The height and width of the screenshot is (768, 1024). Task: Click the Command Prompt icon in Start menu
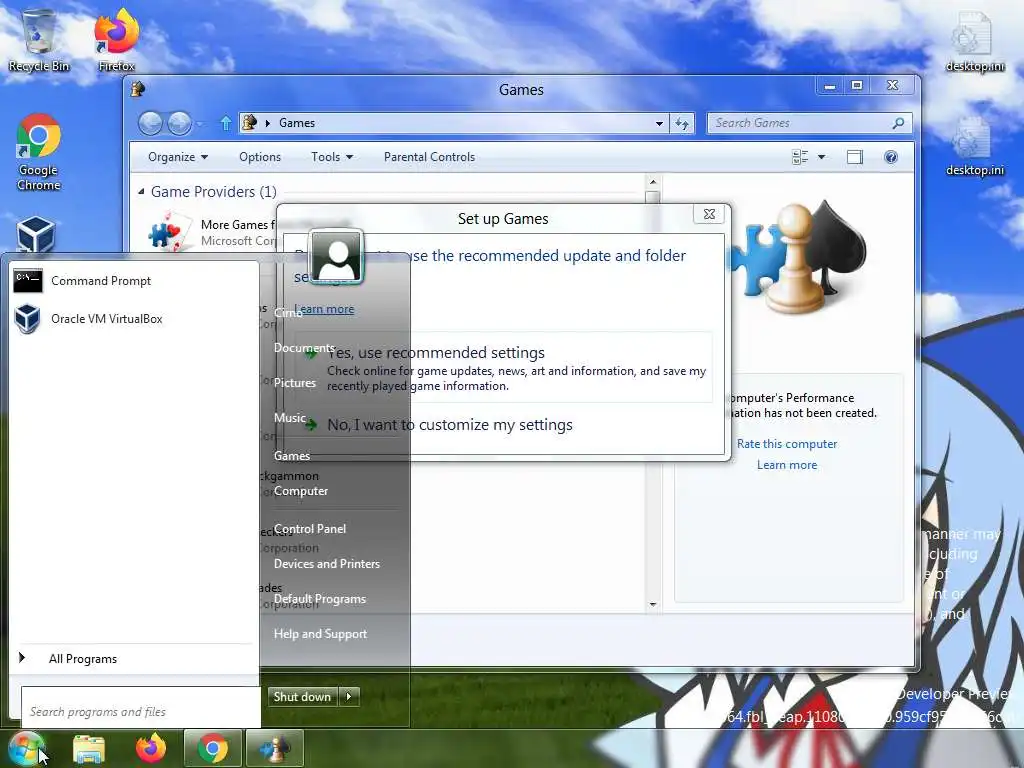[28, 281]
